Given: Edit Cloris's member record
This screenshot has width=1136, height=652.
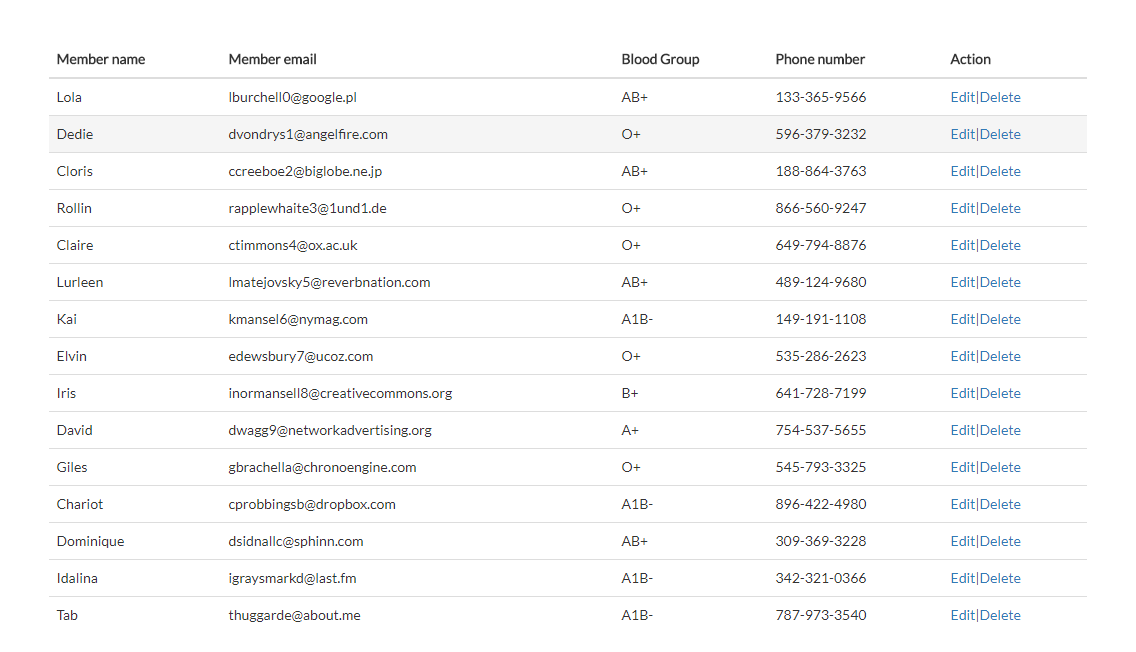Looking at the screenshot, I should pyautogui.click(x=962, y=170).
